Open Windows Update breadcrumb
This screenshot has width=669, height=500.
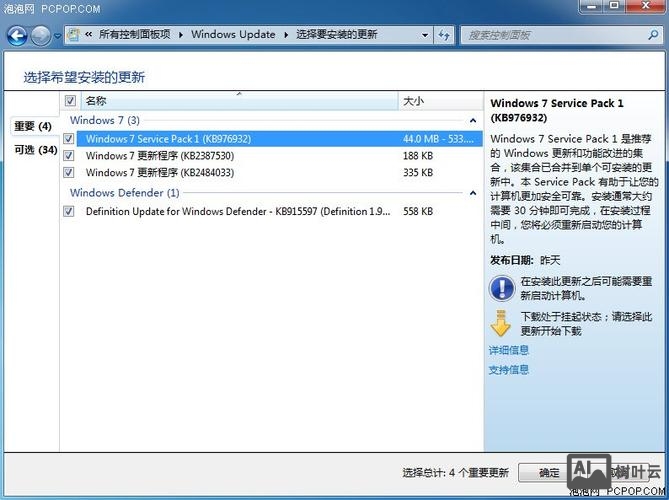tap(233, 35)
